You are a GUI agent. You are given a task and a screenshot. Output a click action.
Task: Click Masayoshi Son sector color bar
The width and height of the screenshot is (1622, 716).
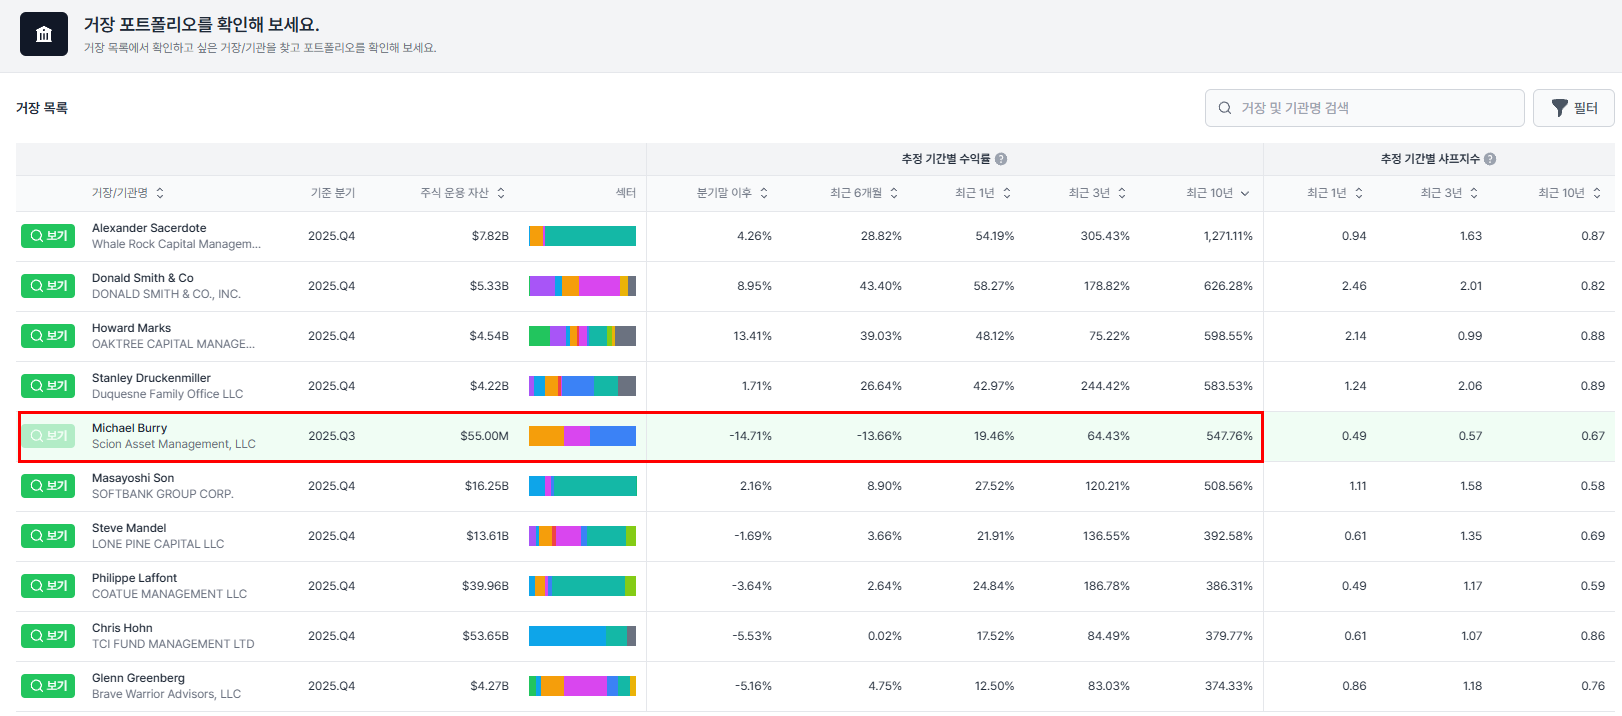(582, 486)
